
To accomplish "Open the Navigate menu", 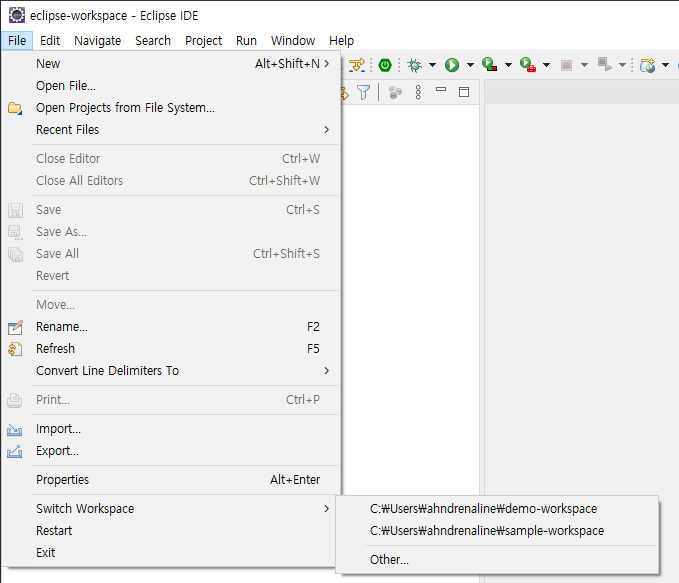I will [x=97, y=41].
